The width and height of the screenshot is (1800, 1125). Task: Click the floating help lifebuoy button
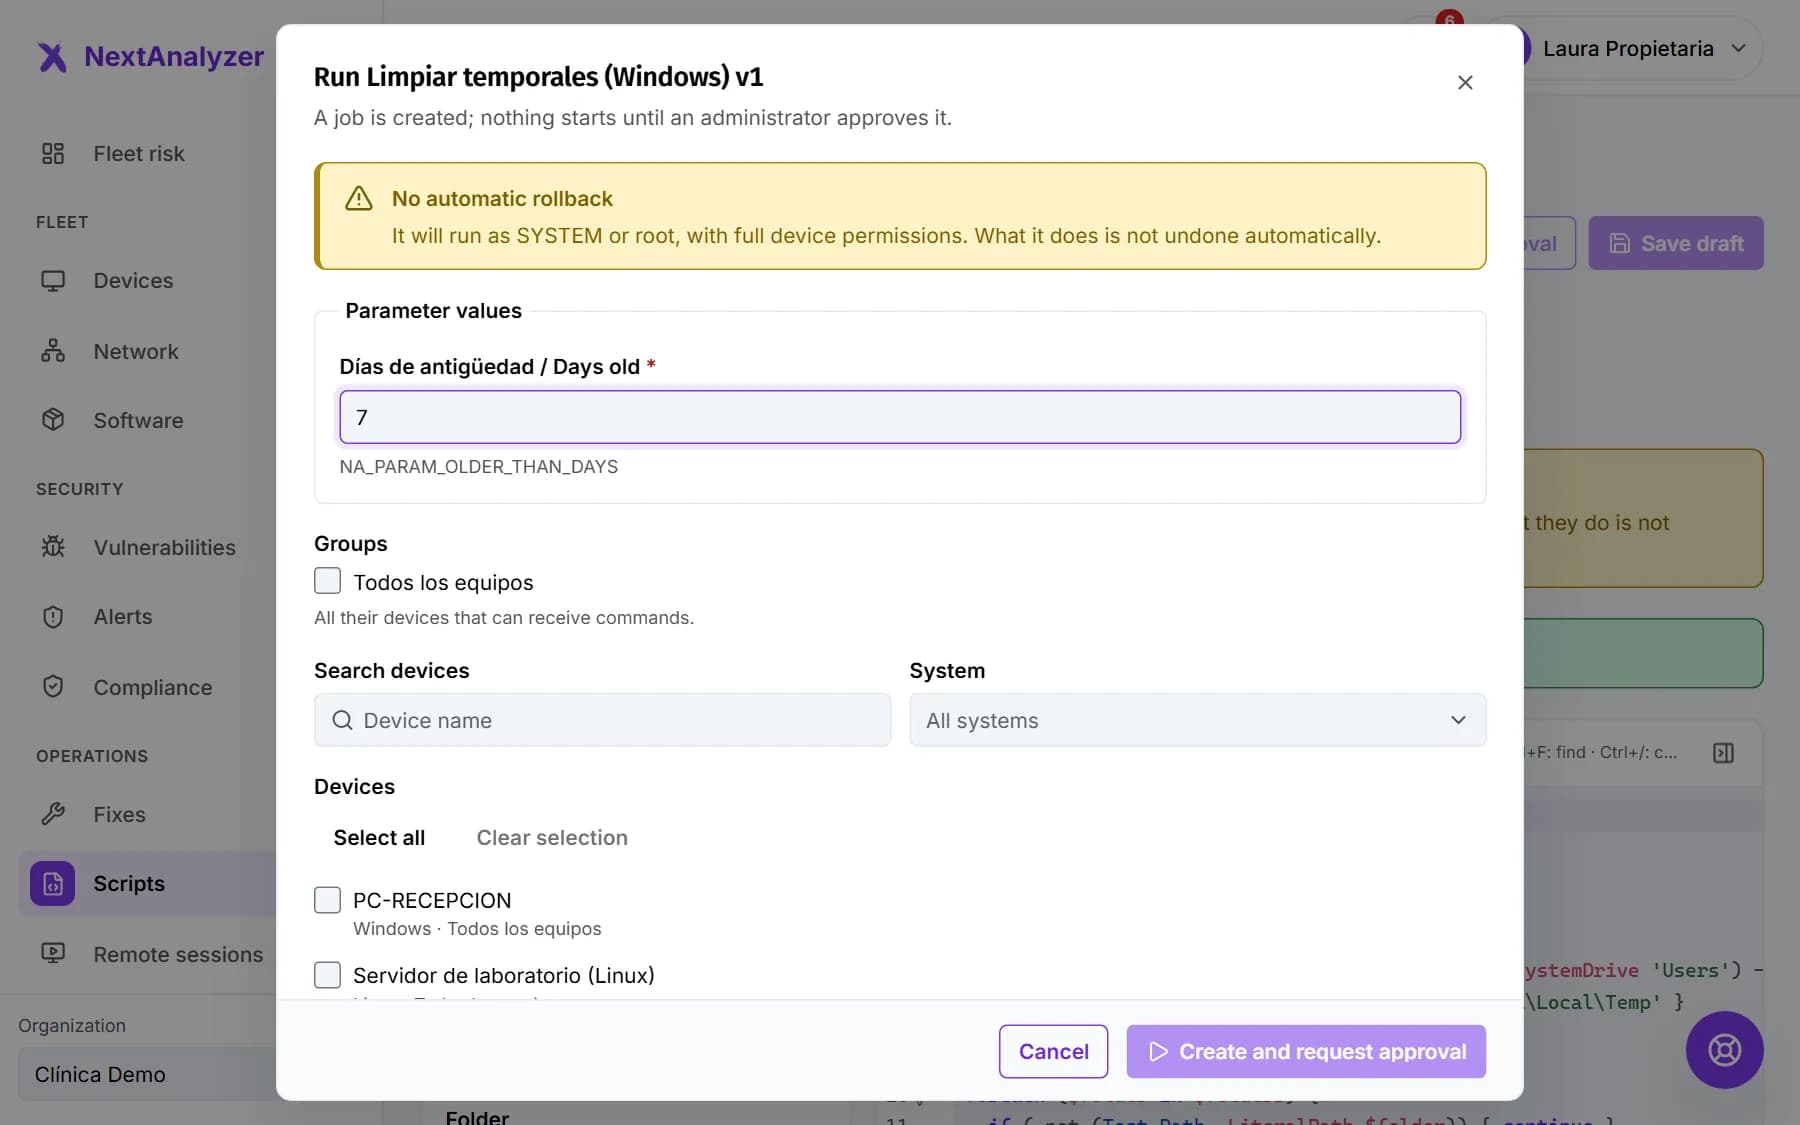1724,1050
